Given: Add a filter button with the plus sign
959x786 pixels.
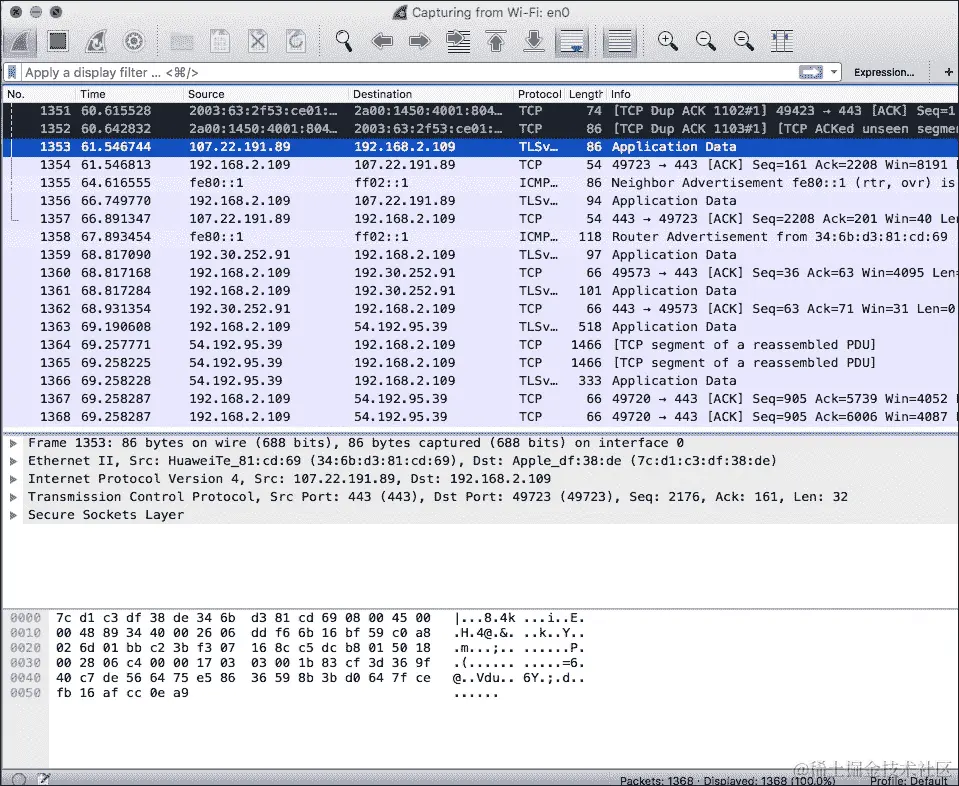Looking at the screenshot, I should (x=948, y=72).
